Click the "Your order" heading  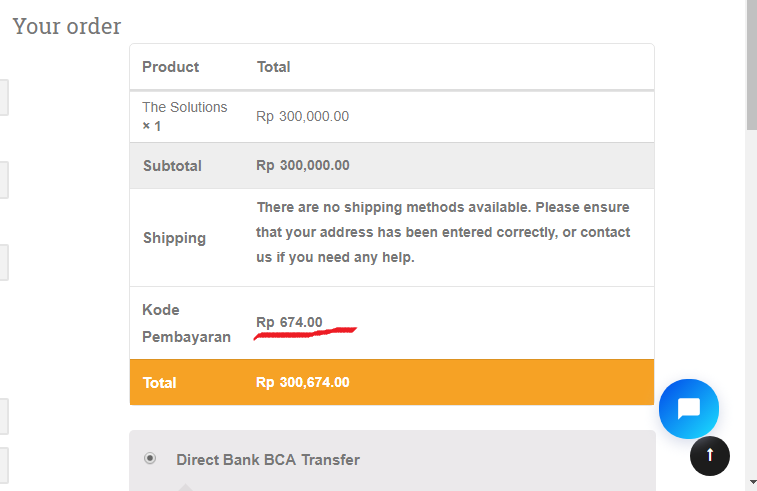point(67,26)
